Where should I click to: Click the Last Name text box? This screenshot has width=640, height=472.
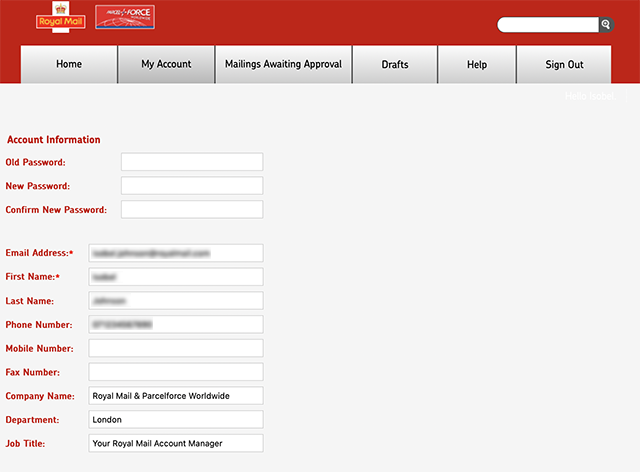click(175, 301)
